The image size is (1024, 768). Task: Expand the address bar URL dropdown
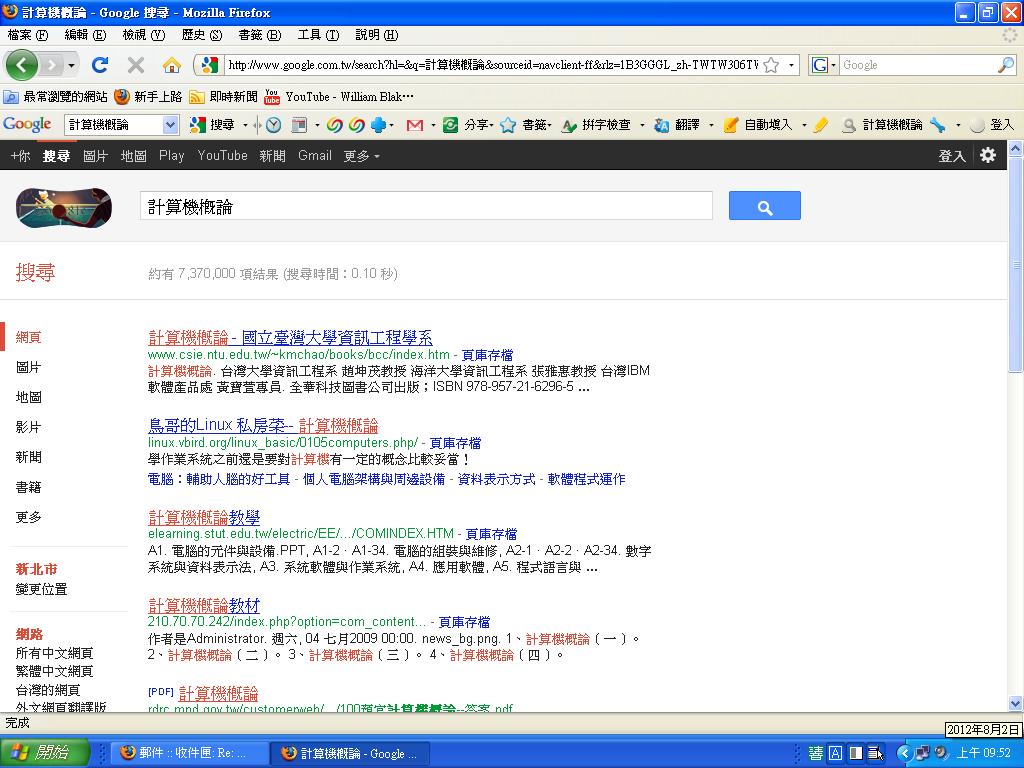click(792, 65)
